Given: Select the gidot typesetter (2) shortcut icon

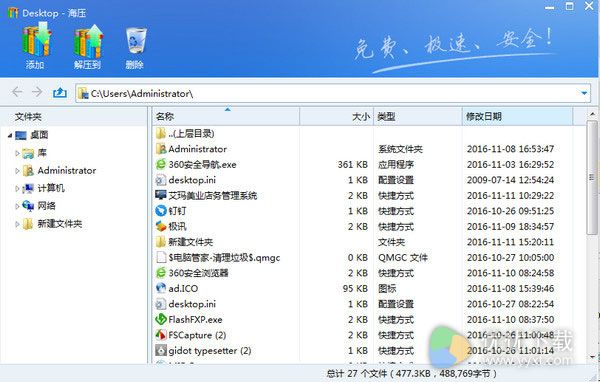Looking at the screenshot, I should pos(161,350).
